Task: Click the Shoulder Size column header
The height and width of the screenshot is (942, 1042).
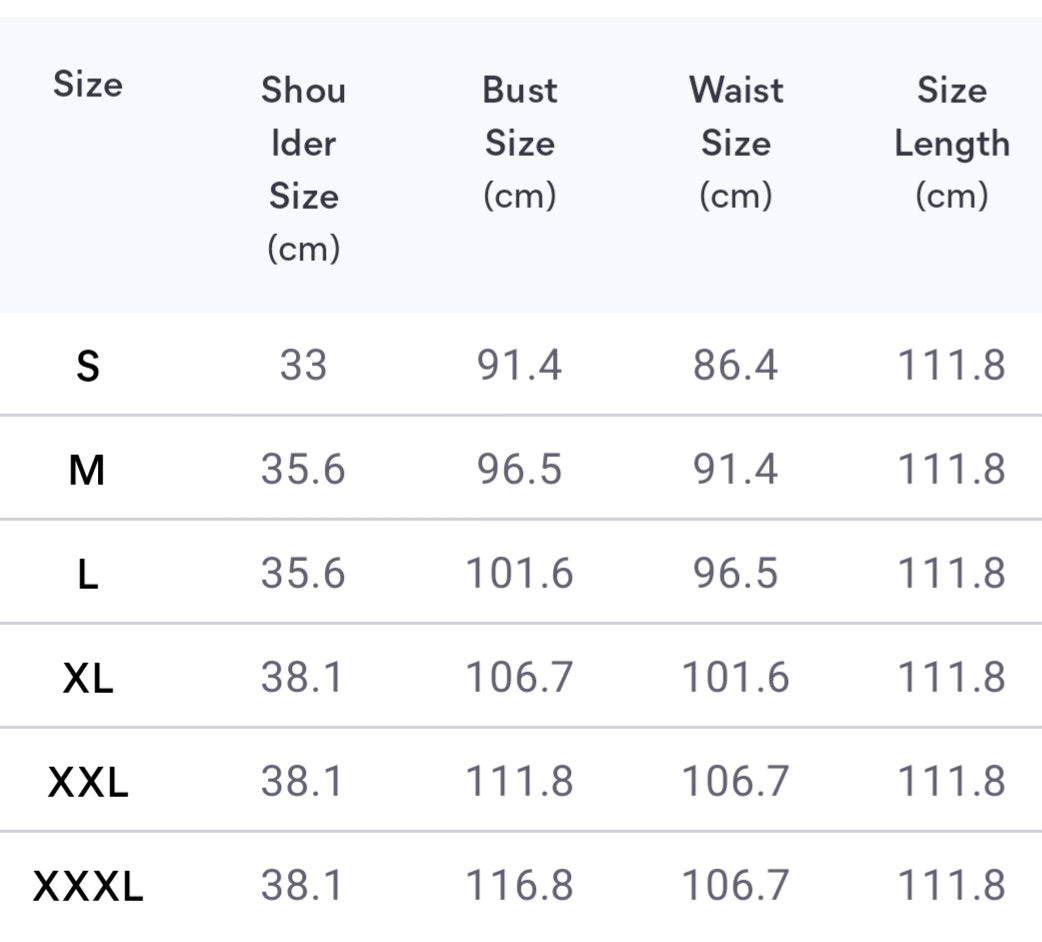Action: 303,168
